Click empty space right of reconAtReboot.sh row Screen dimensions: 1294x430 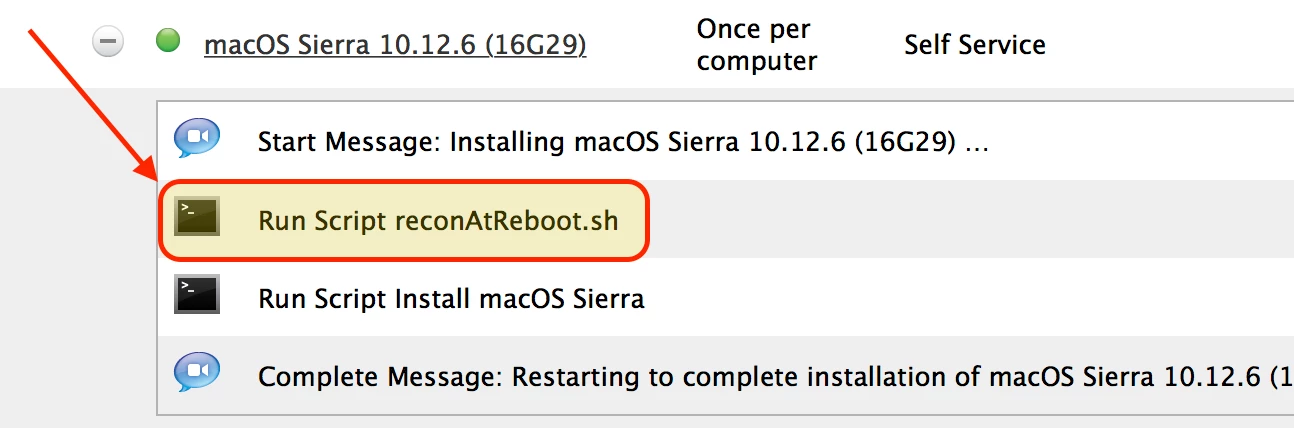[970, 220]
